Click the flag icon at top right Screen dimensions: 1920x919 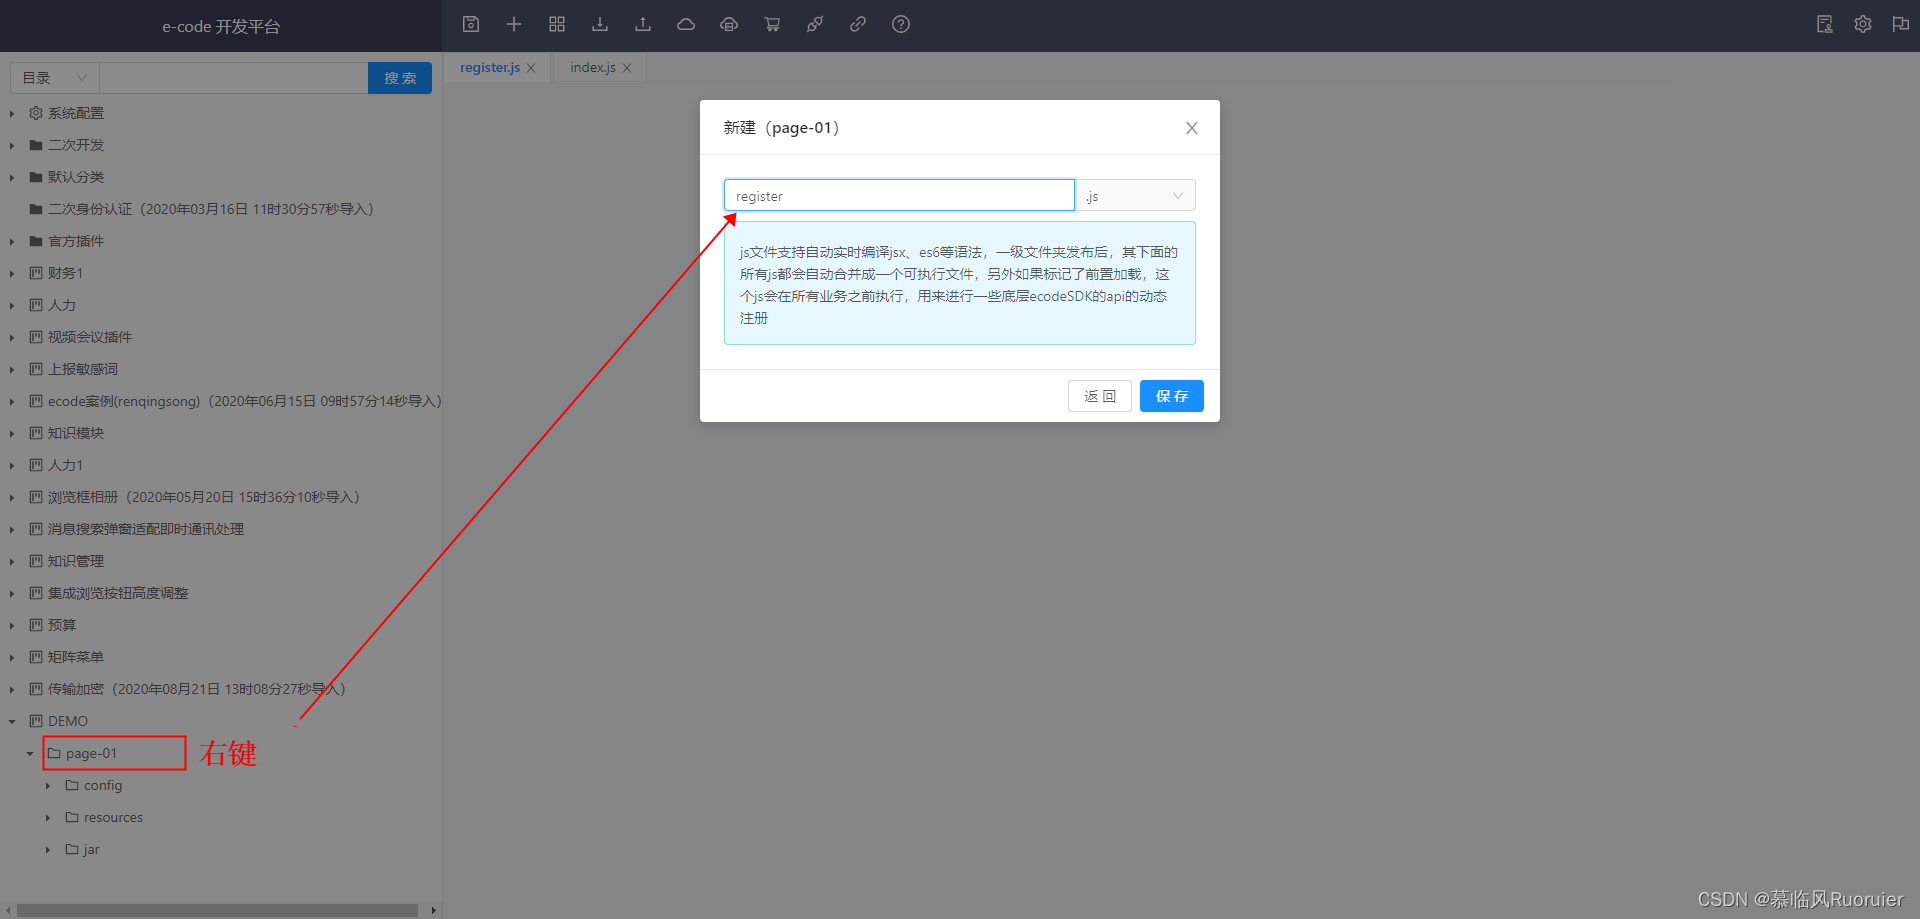click(x=1901, y=24)
